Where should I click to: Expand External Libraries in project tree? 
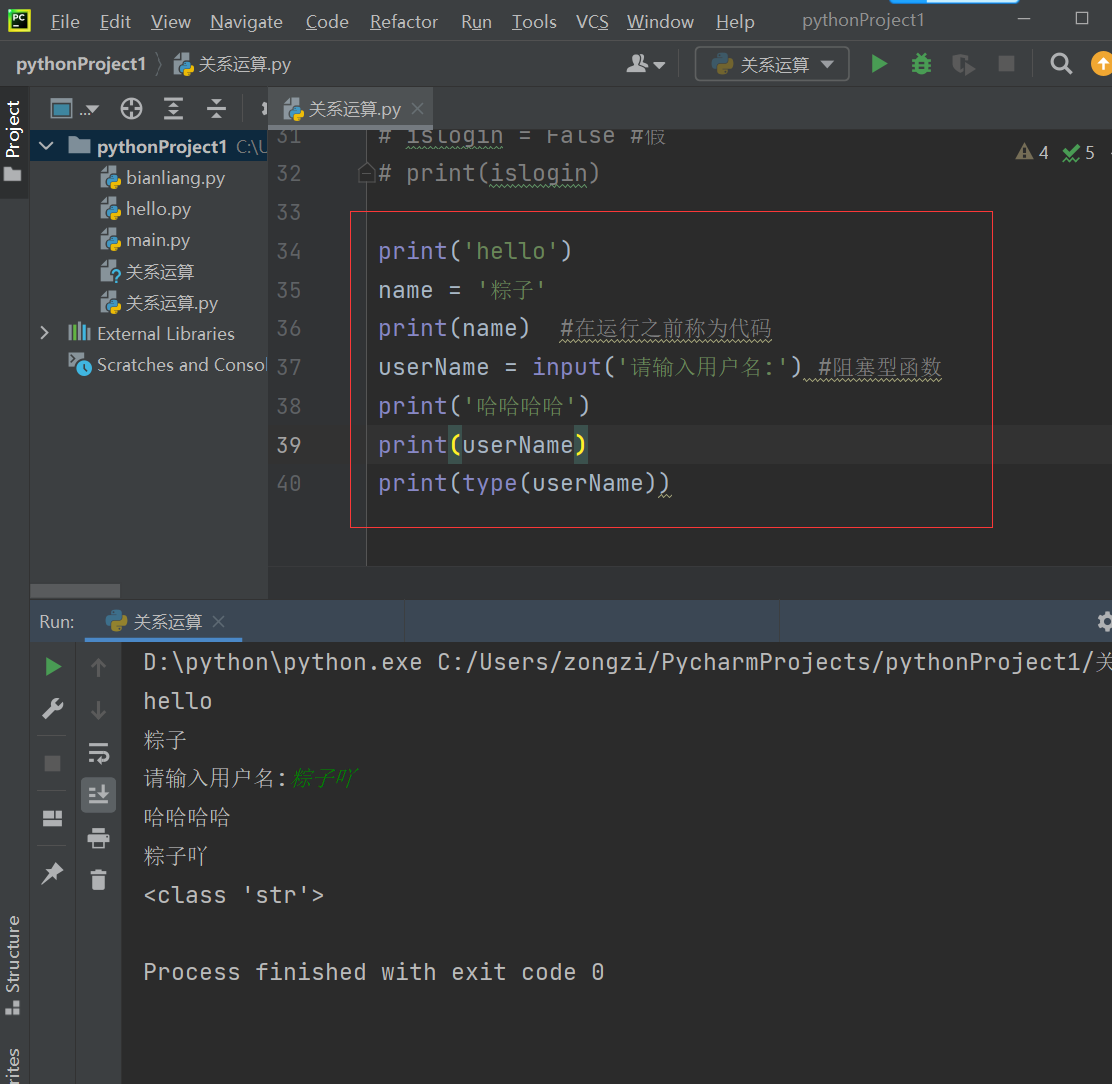point(45,333)
